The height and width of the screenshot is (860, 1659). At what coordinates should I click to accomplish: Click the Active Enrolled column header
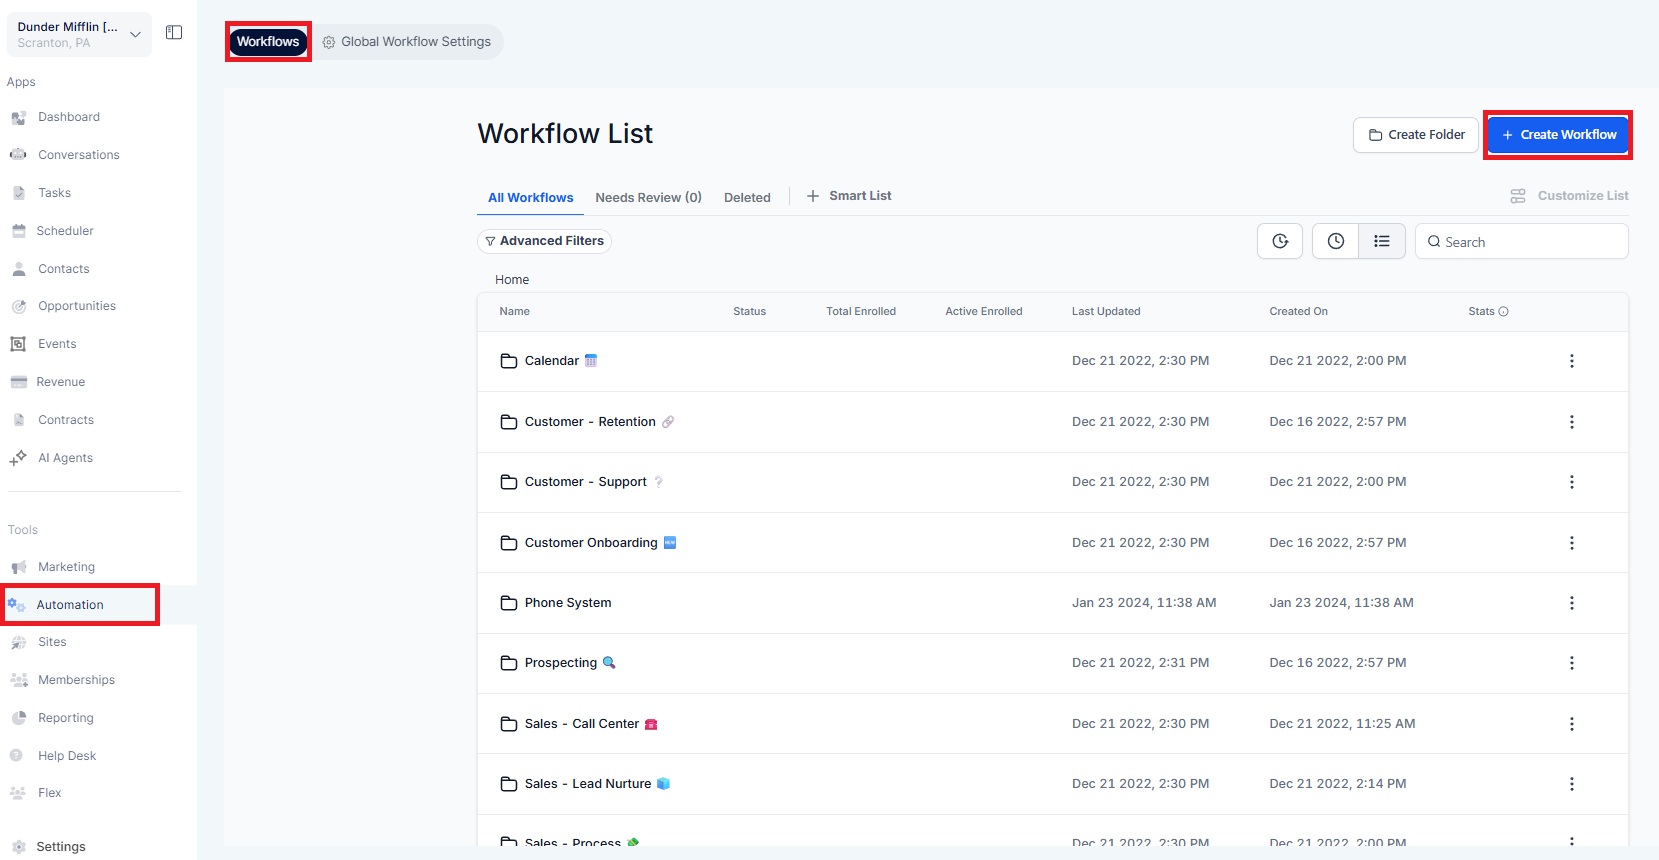[x=984, y=312]
